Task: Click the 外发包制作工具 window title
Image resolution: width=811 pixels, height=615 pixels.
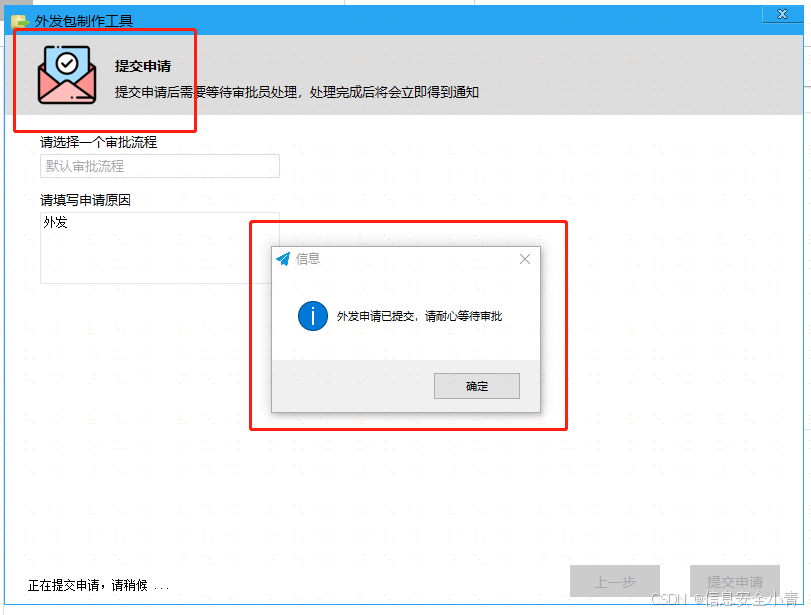Action: point(84,21)
